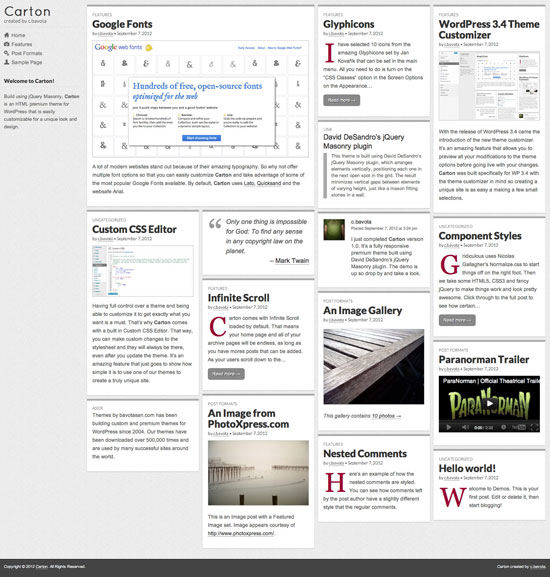Click UNCATEGORIZED label above Custom CSS Editor

(109, 220)
